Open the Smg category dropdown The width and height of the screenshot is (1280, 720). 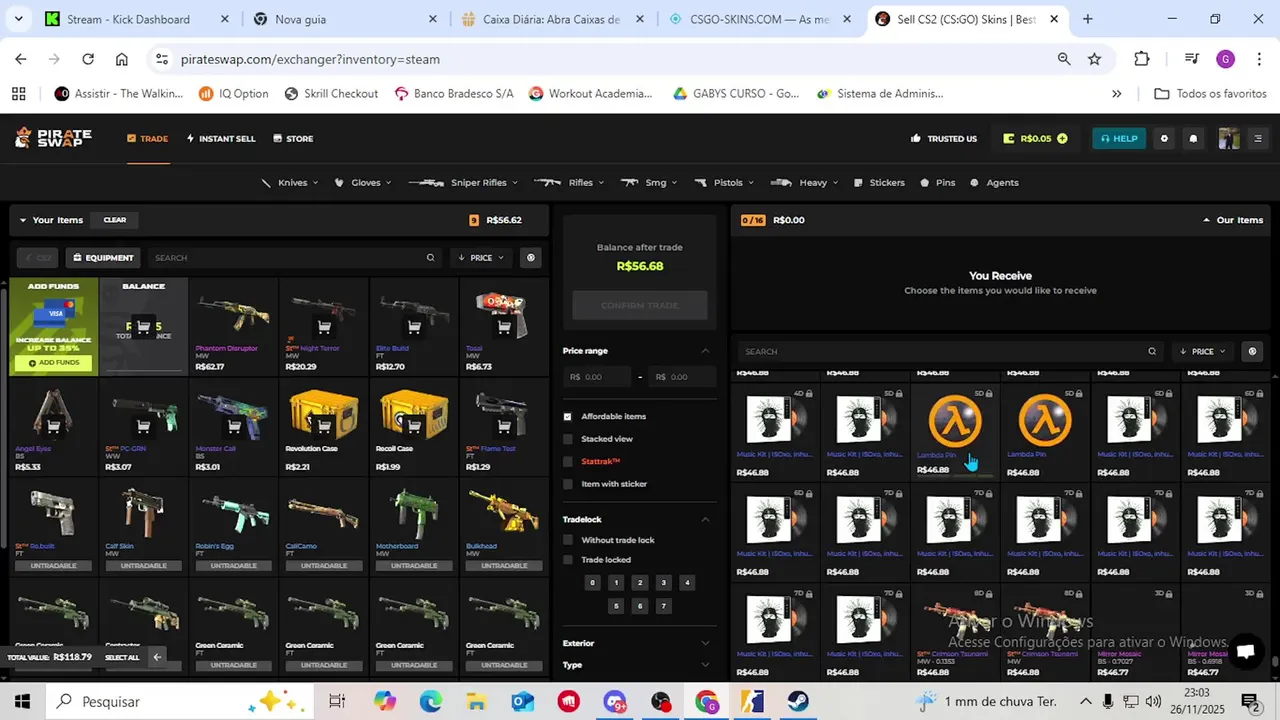click(x=649, y=183)
